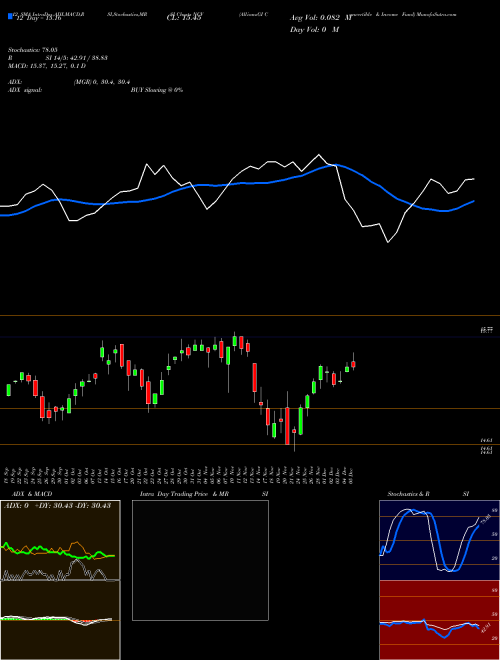Image resolution: width=500 pixels, height=660 pixels.
Task: Click the tall red candle at the November low
Action: point(287,425)
